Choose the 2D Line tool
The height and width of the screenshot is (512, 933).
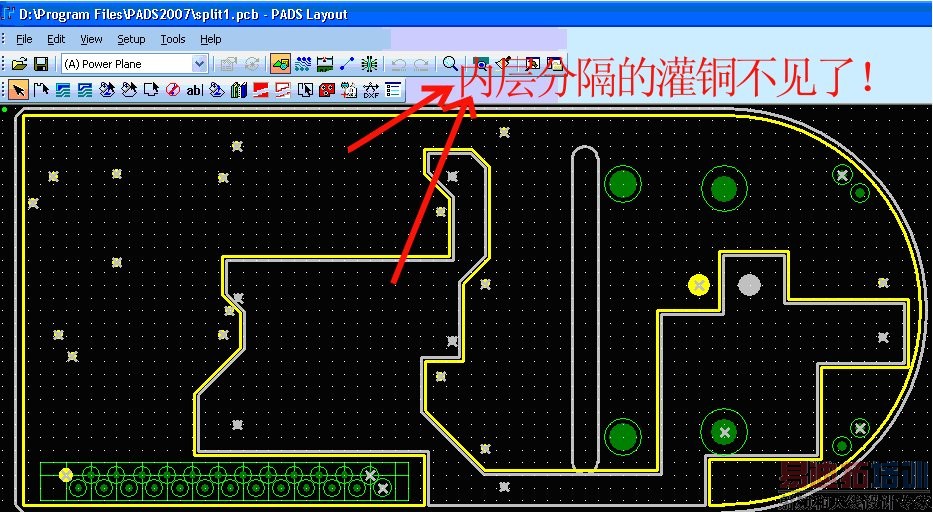tap(41, 90)
